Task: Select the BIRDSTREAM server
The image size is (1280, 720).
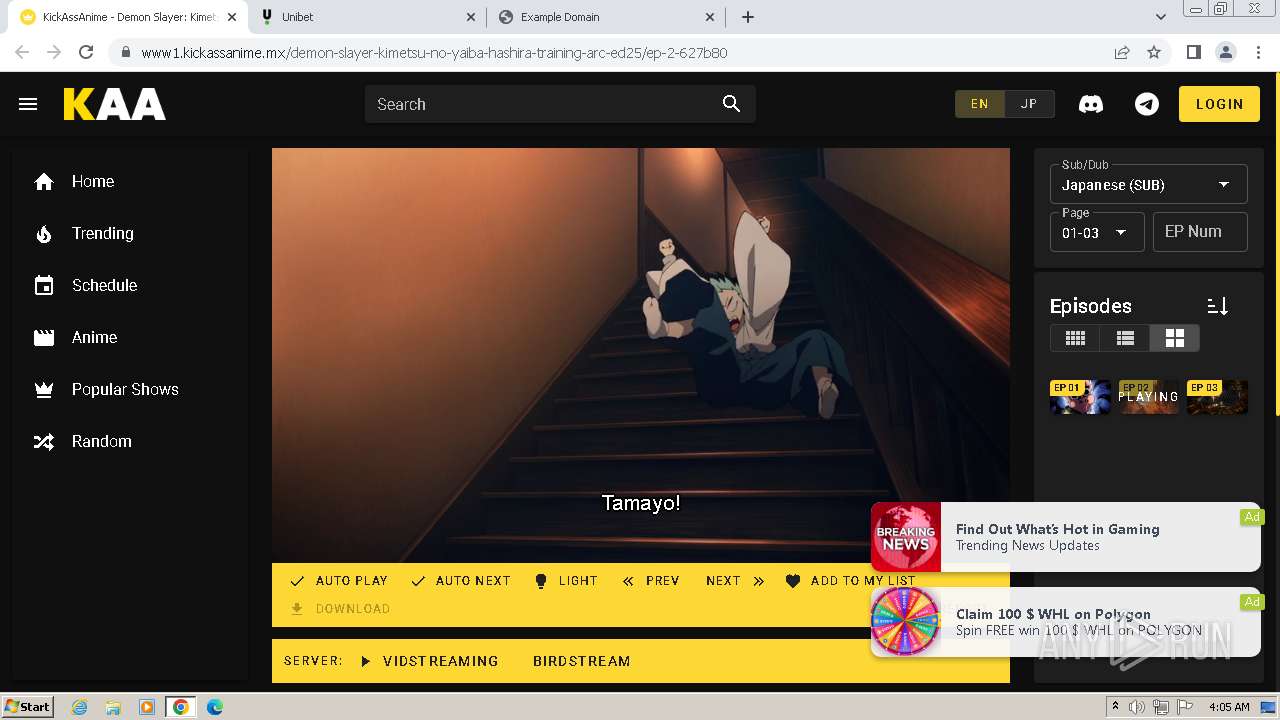Action: (x=581, y=661)
